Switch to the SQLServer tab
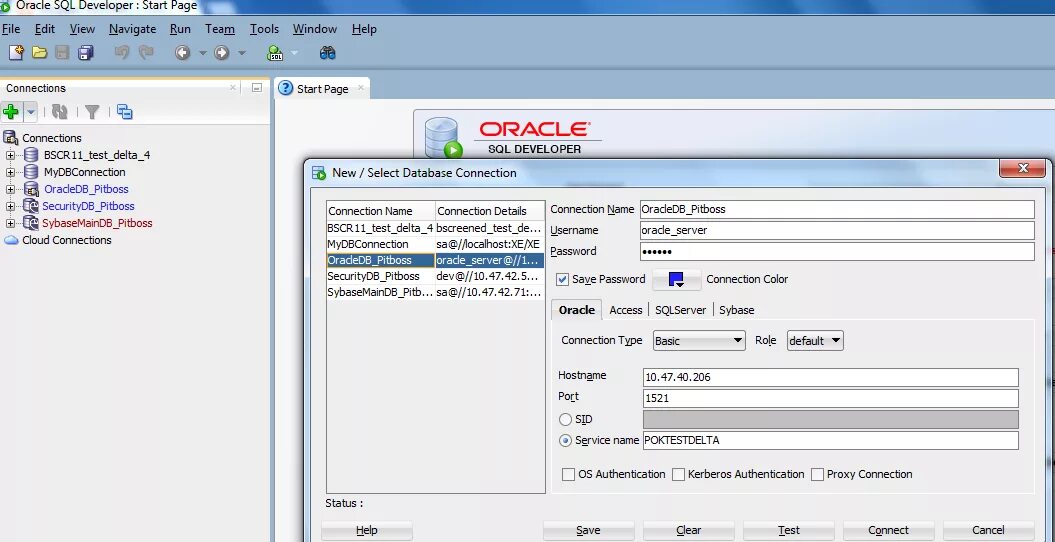This screenshot has width=1055, height=542. (x=680, y=310)
